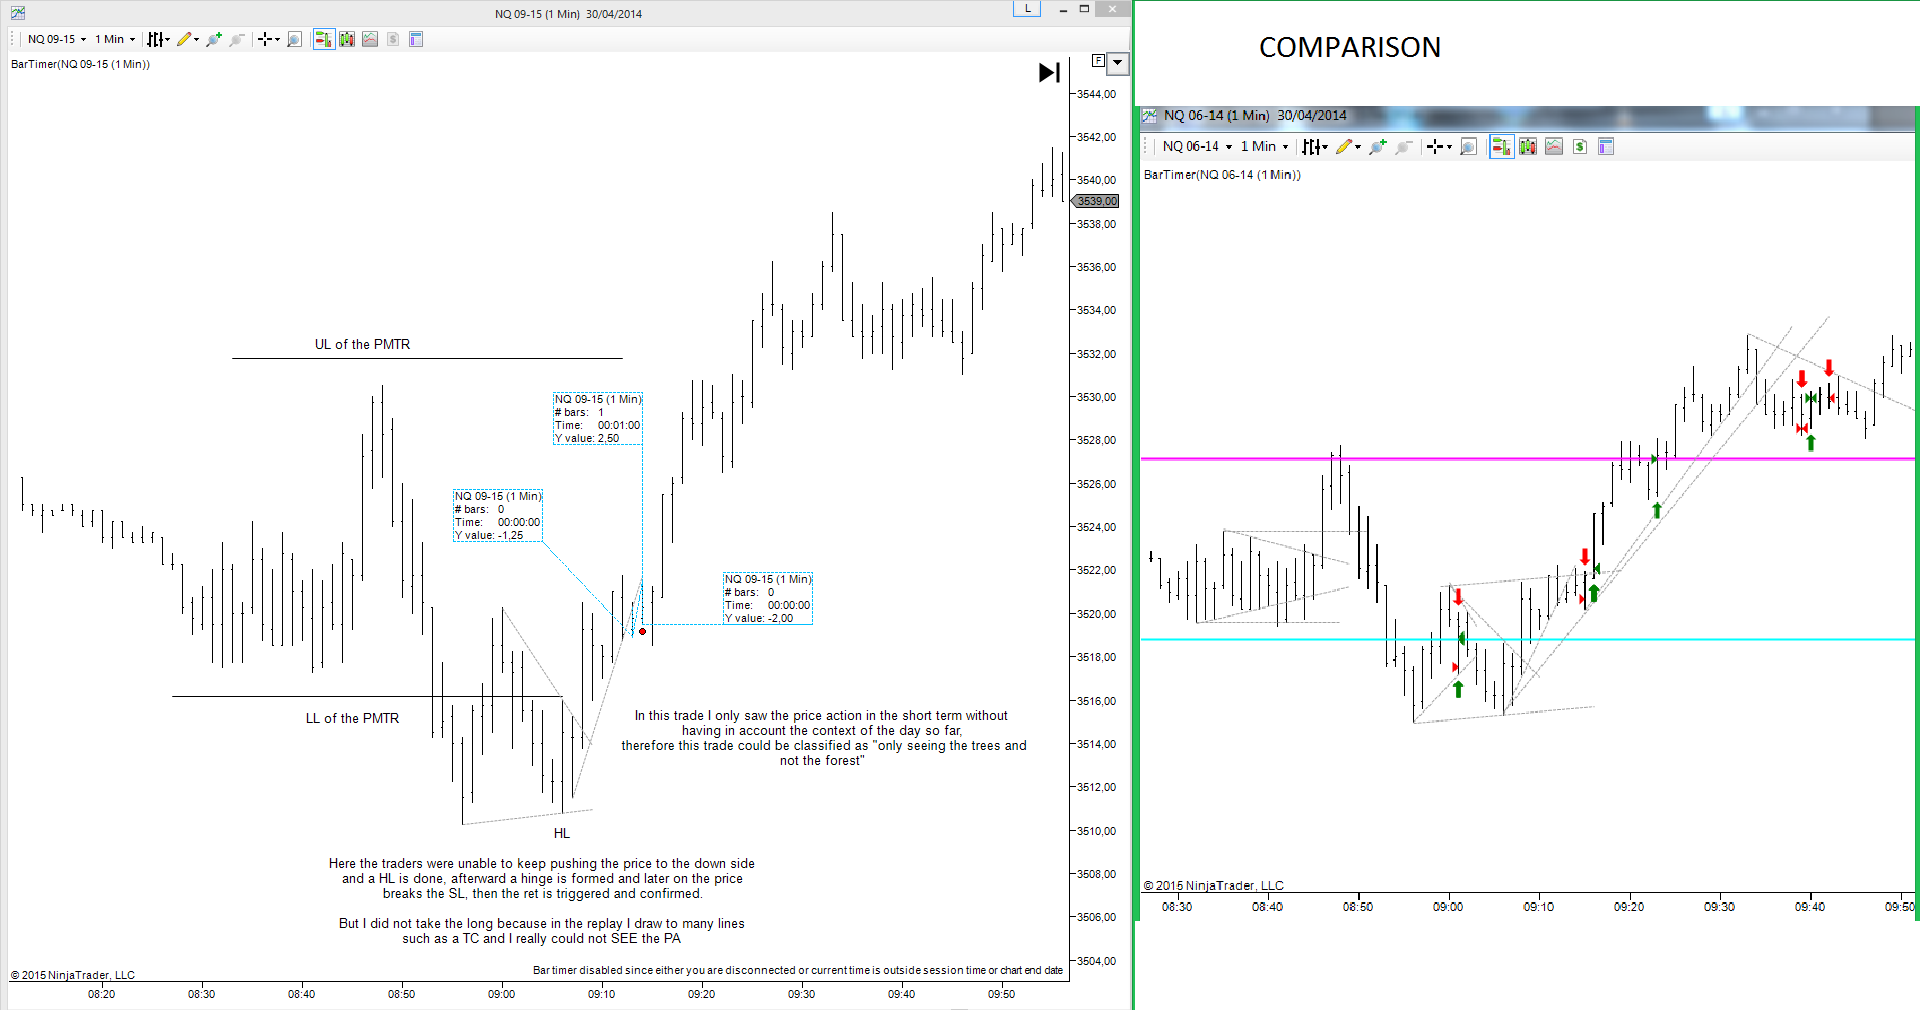Select the 'LL of the PMTR' text label

[352, 718]
